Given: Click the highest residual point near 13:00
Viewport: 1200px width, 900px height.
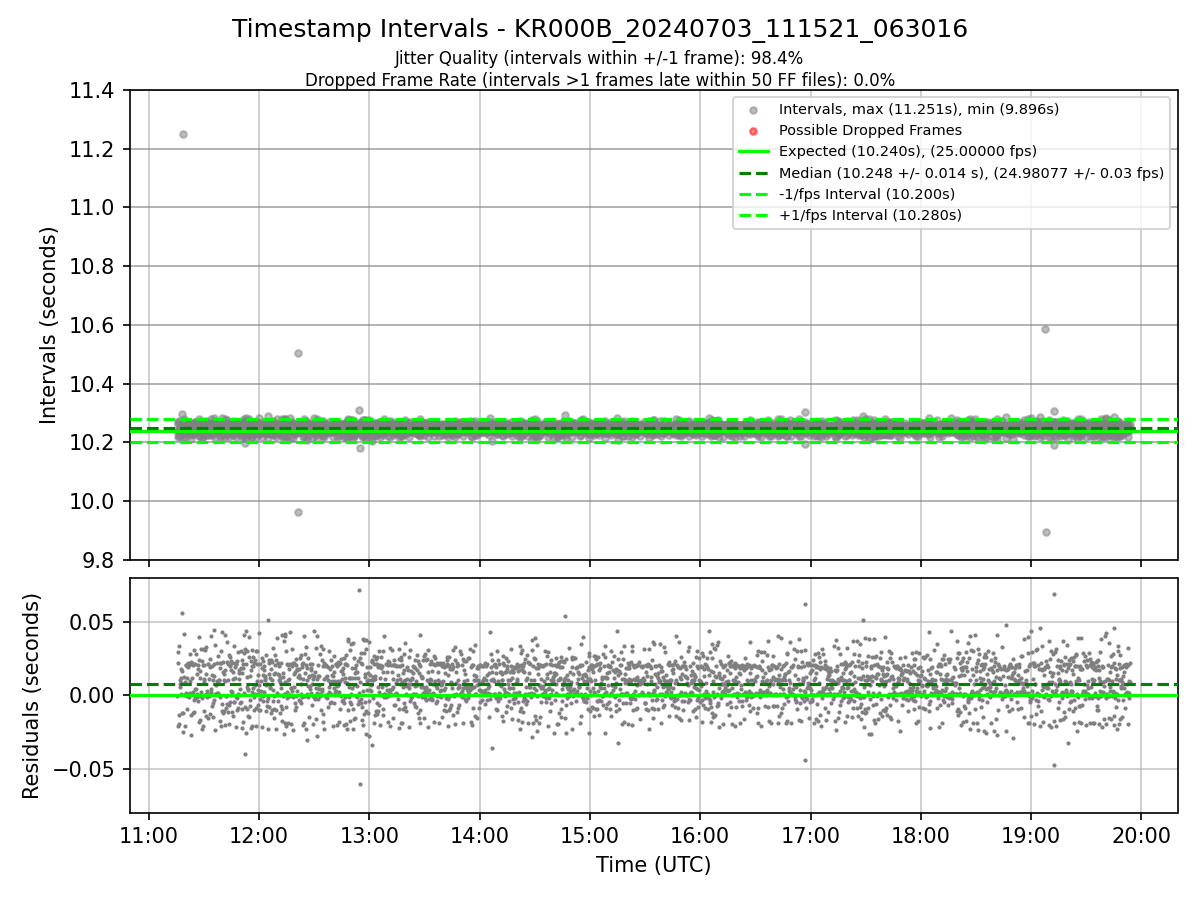Looking at the screenshot, I should coord(359,590).
